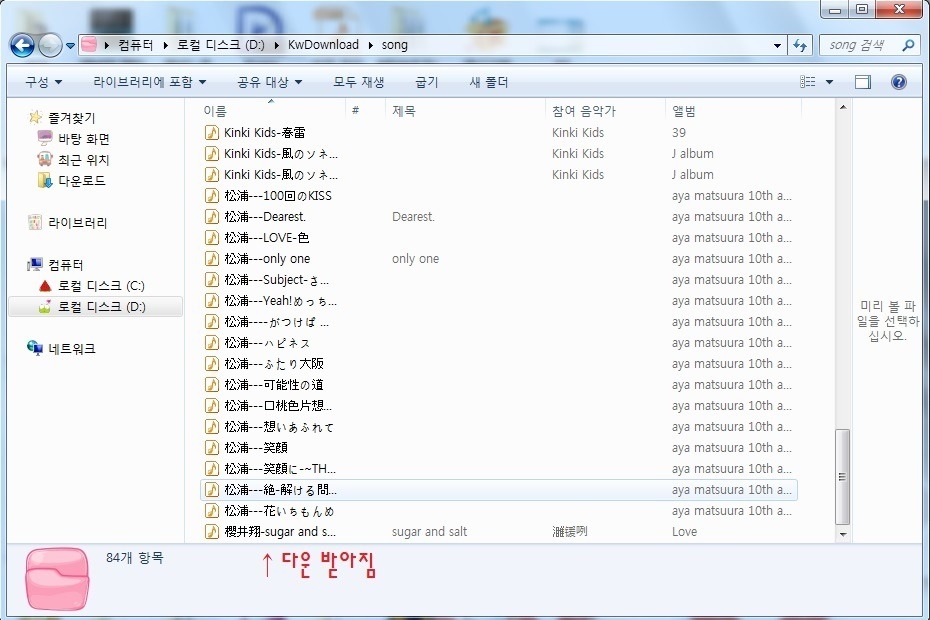Click the 새 폴더 button

[489, 82]
